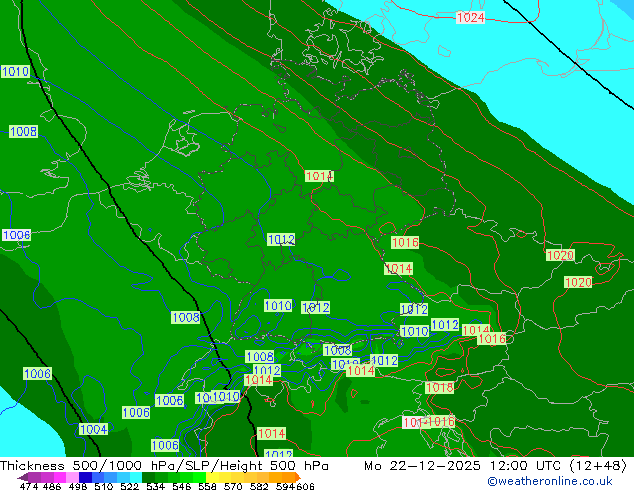Pick the cyan legend swatch

pos(136,477)
